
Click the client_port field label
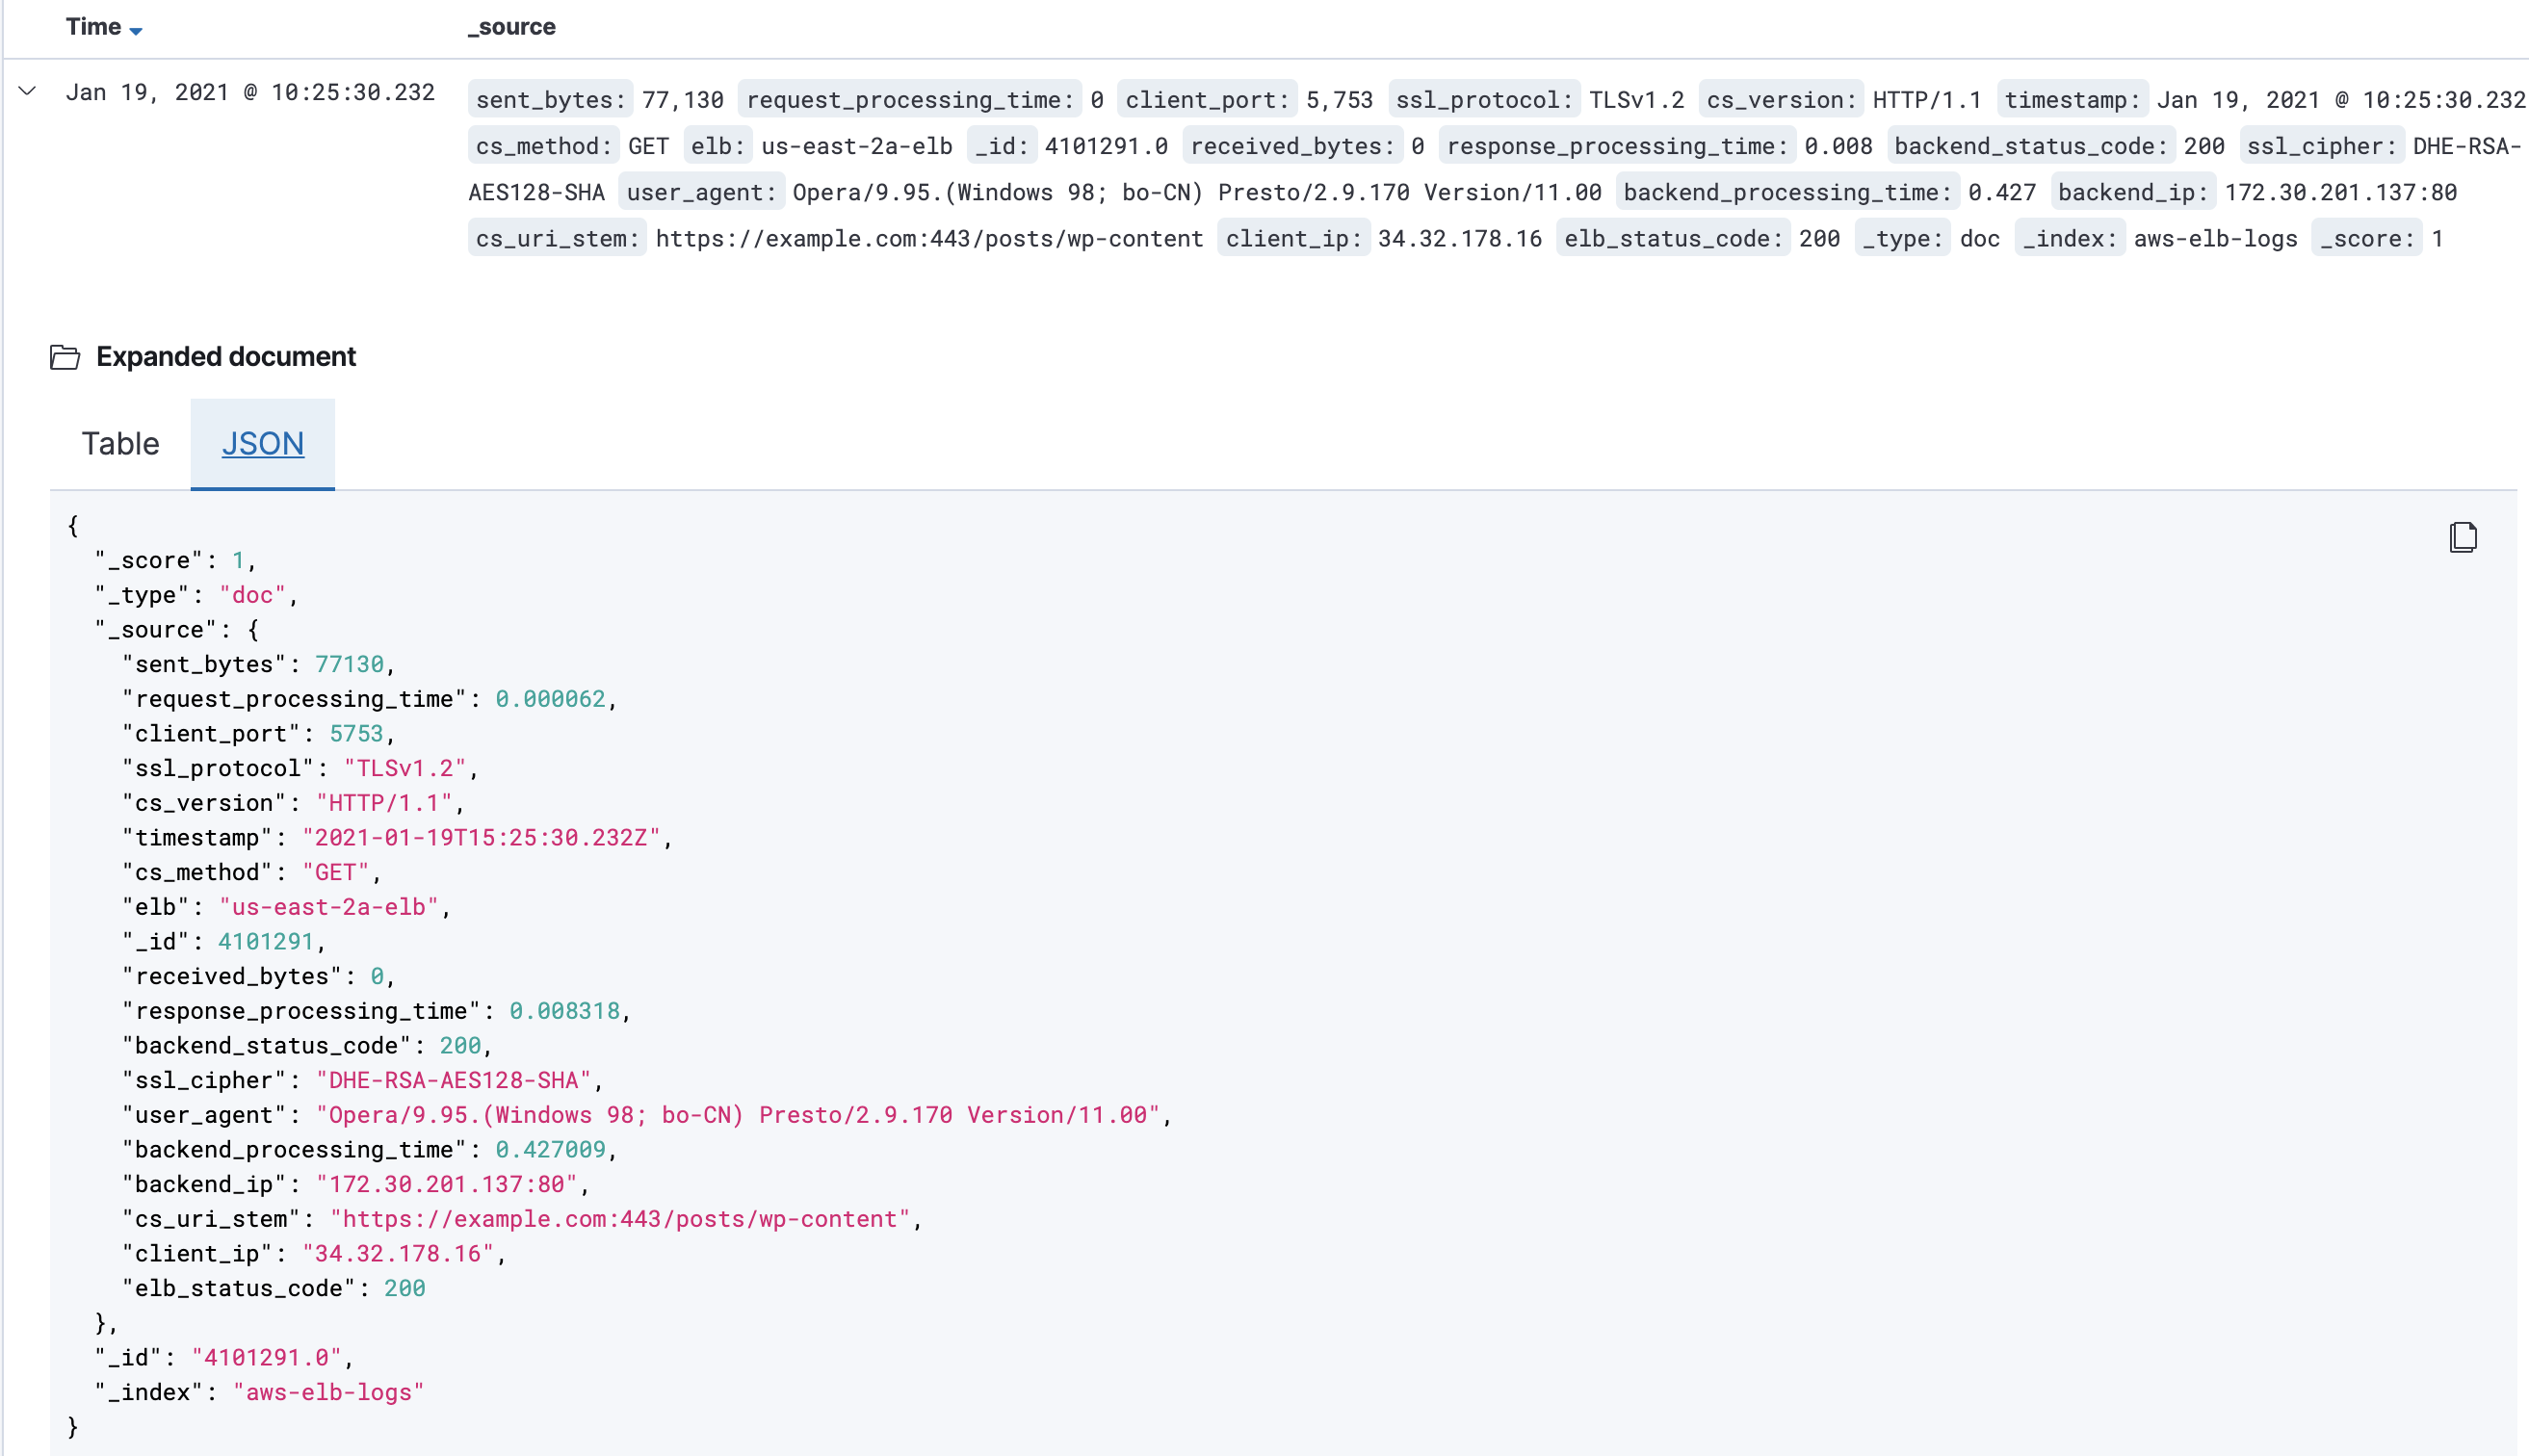pos(1206,100)
